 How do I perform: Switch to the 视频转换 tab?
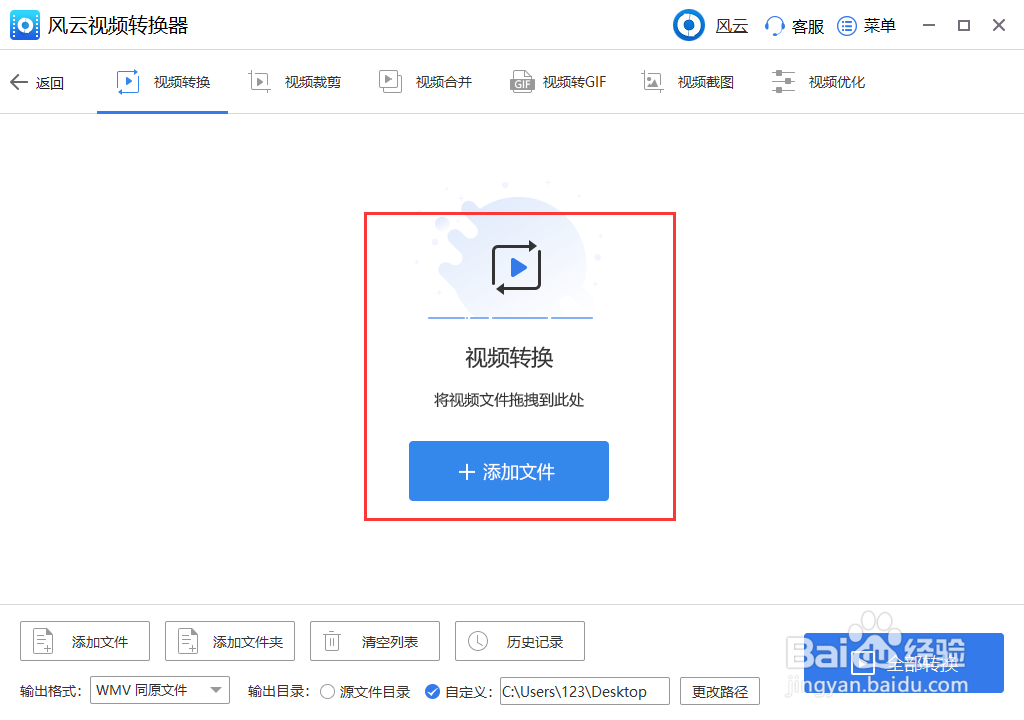coord(163,81)
